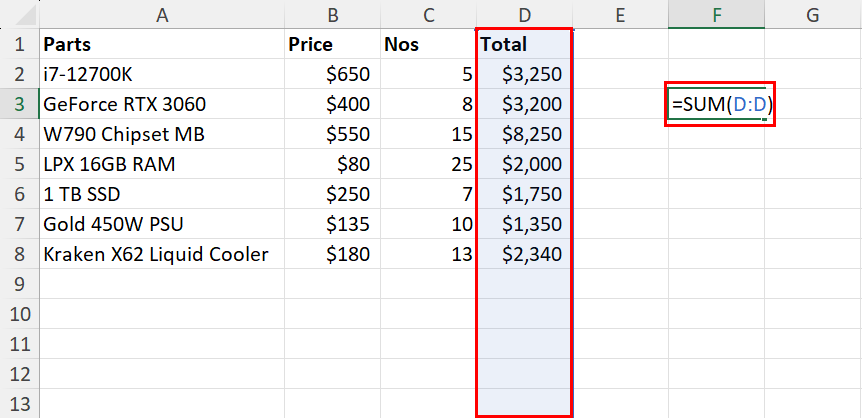
Task: Select row 5 header
Action: click(20, 163)
